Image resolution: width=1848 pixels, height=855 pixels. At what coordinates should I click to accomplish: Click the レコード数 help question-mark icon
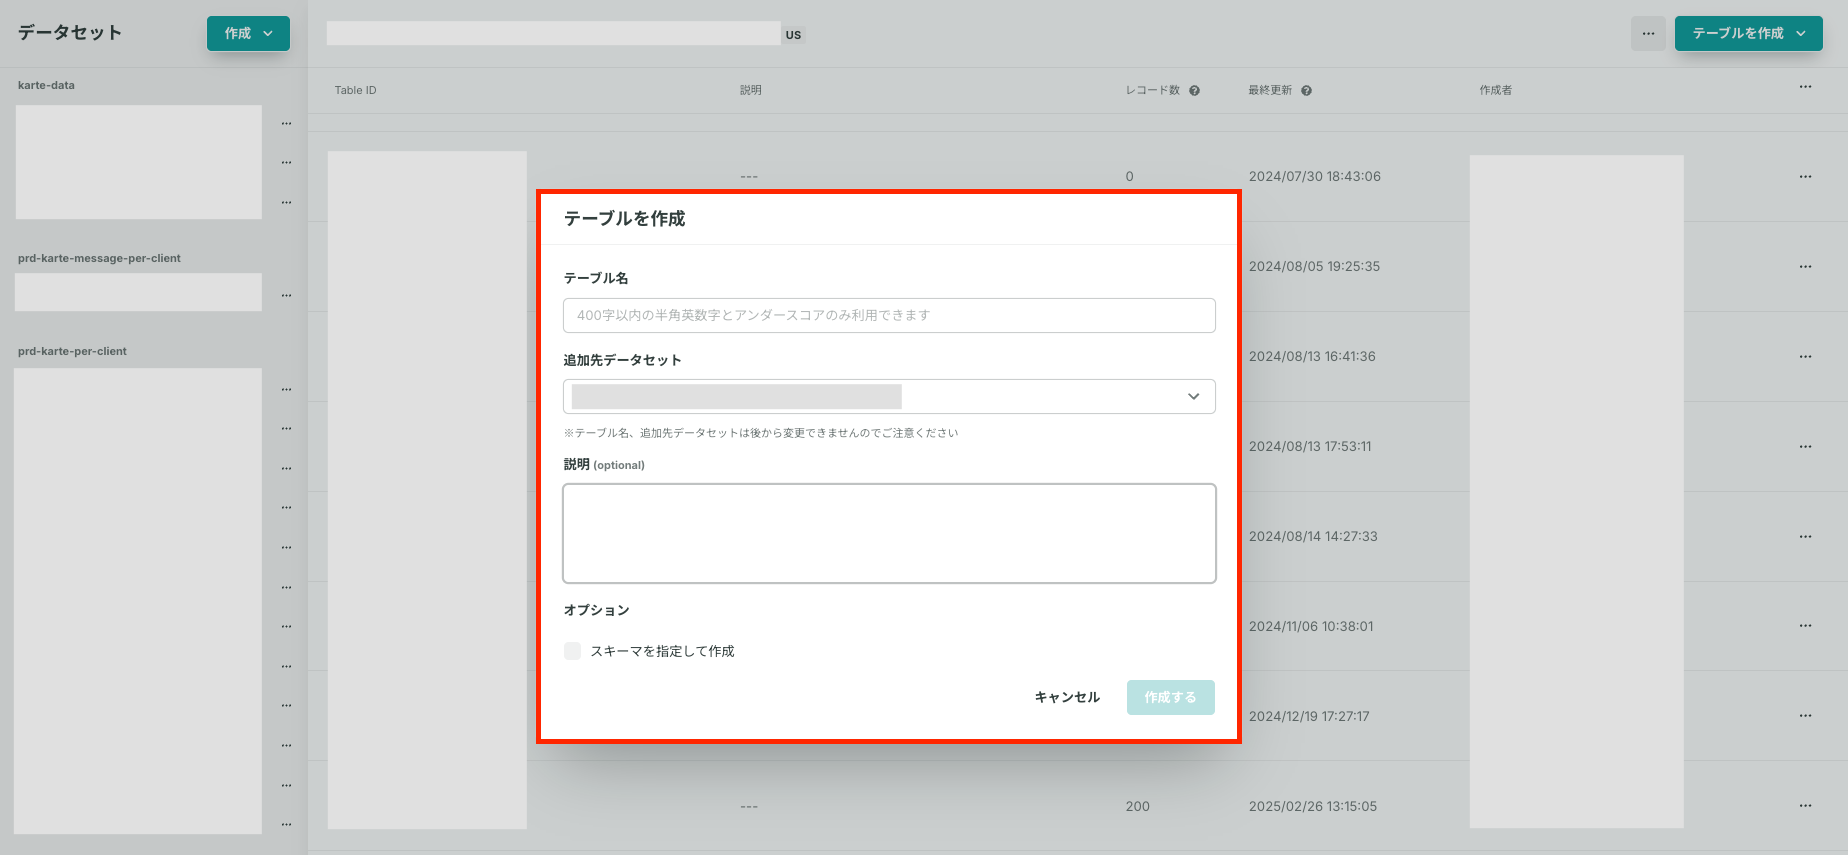click(1194, 91)
